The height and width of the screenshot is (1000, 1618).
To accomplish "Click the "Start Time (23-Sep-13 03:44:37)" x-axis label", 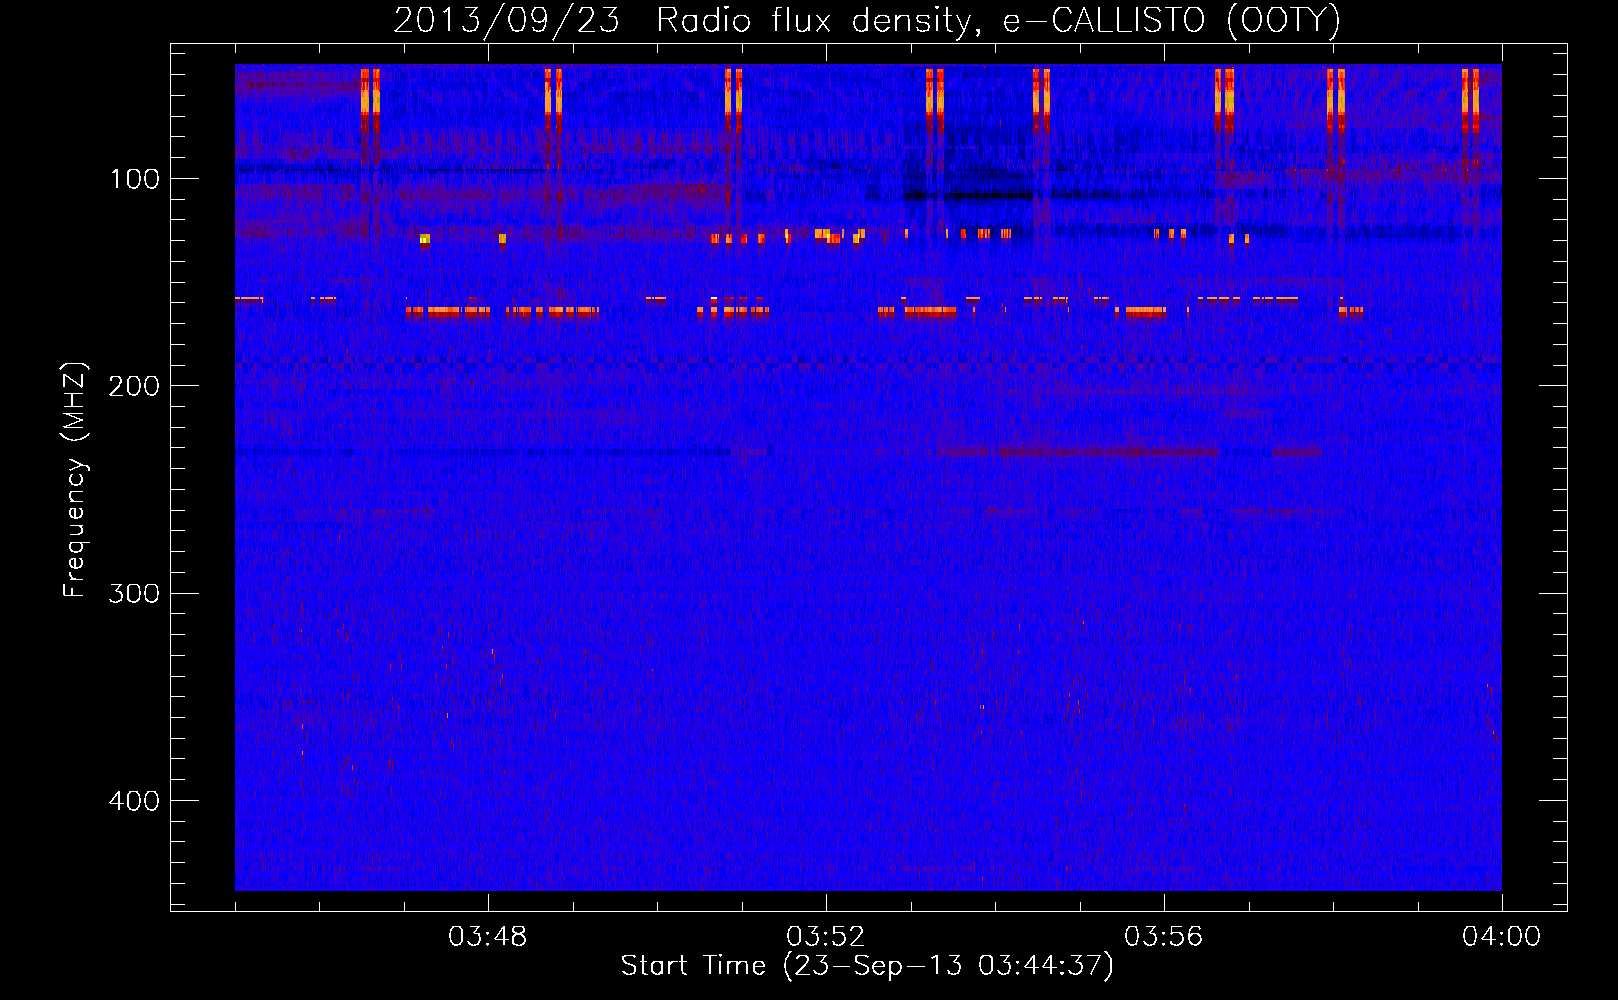I will [867, 966].
